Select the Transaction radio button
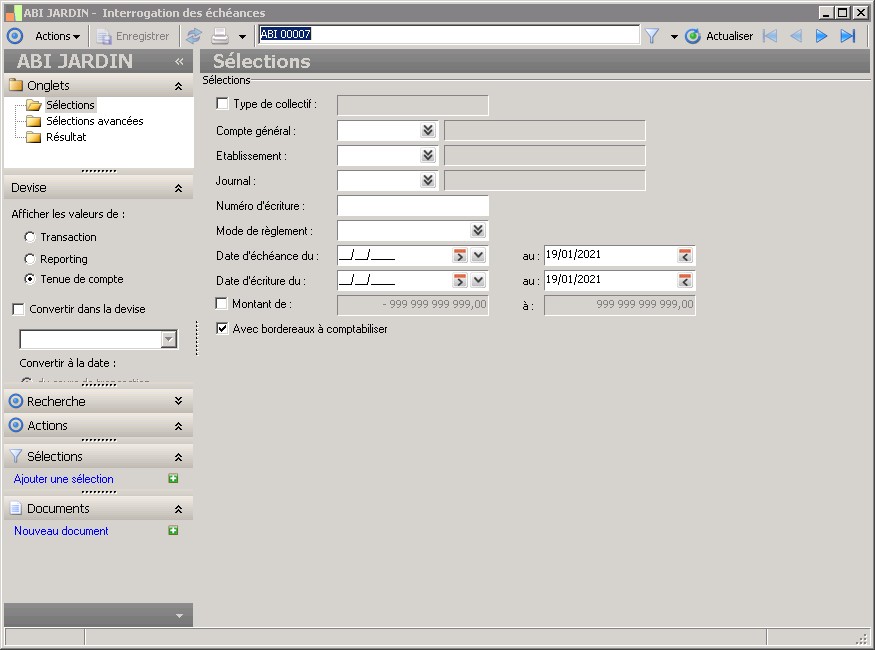Viewport: 875px width, 650px height. (30, 237)
